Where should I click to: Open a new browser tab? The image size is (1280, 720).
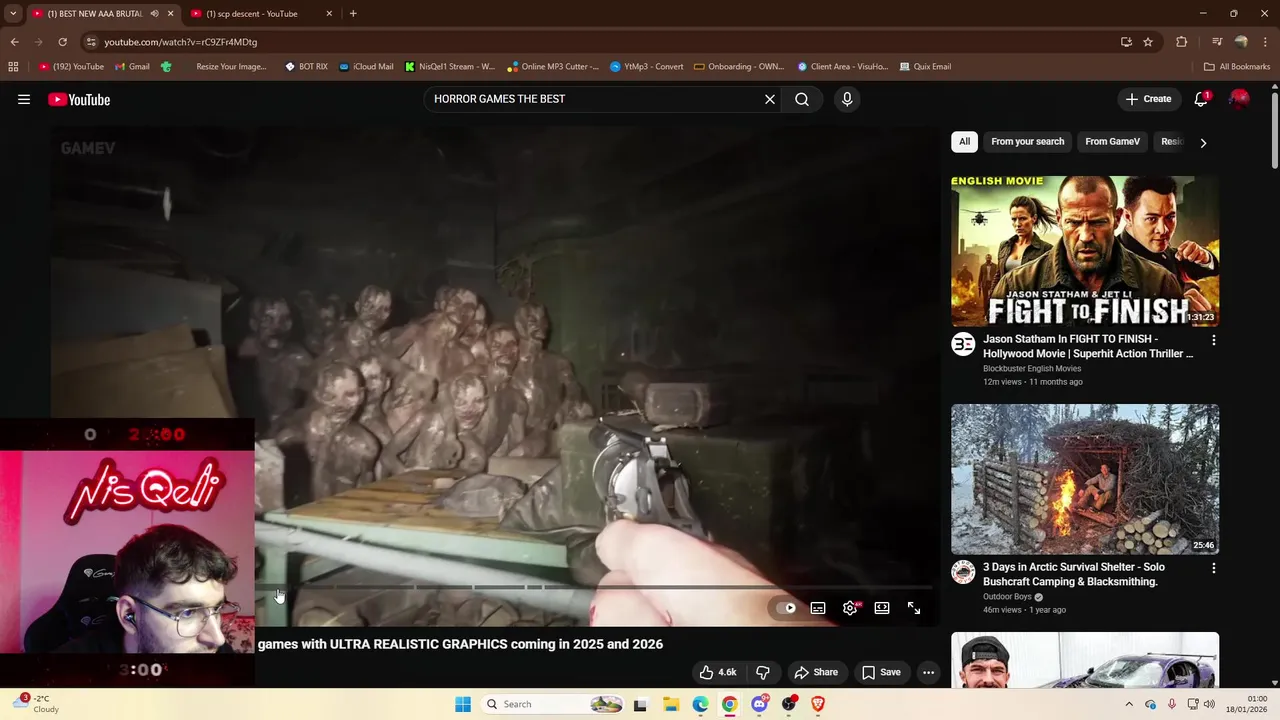353,14
